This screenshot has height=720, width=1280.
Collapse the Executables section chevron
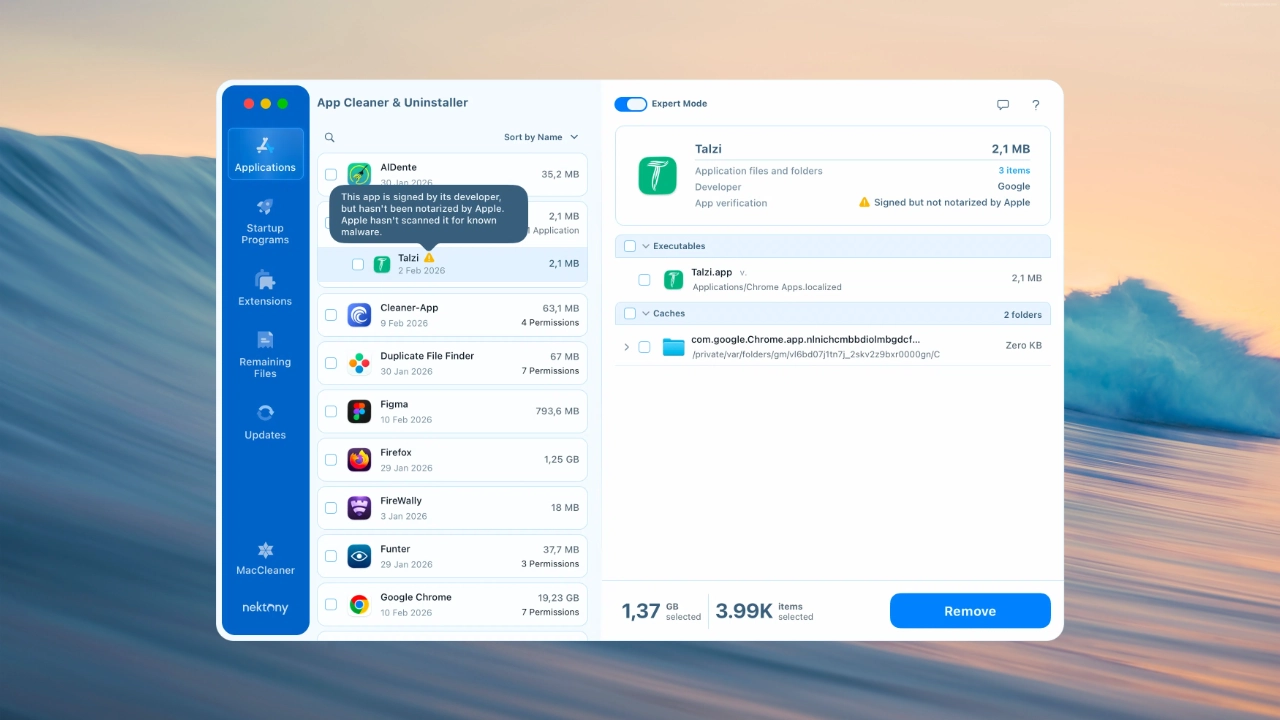pyautogui.click(x=645, y=246)
